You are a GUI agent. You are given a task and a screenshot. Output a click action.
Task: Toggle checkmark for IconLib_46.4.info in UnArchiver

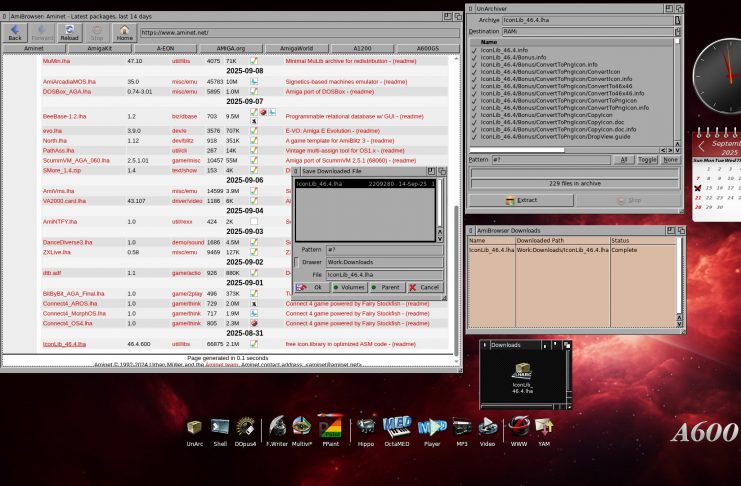point(474,50)
